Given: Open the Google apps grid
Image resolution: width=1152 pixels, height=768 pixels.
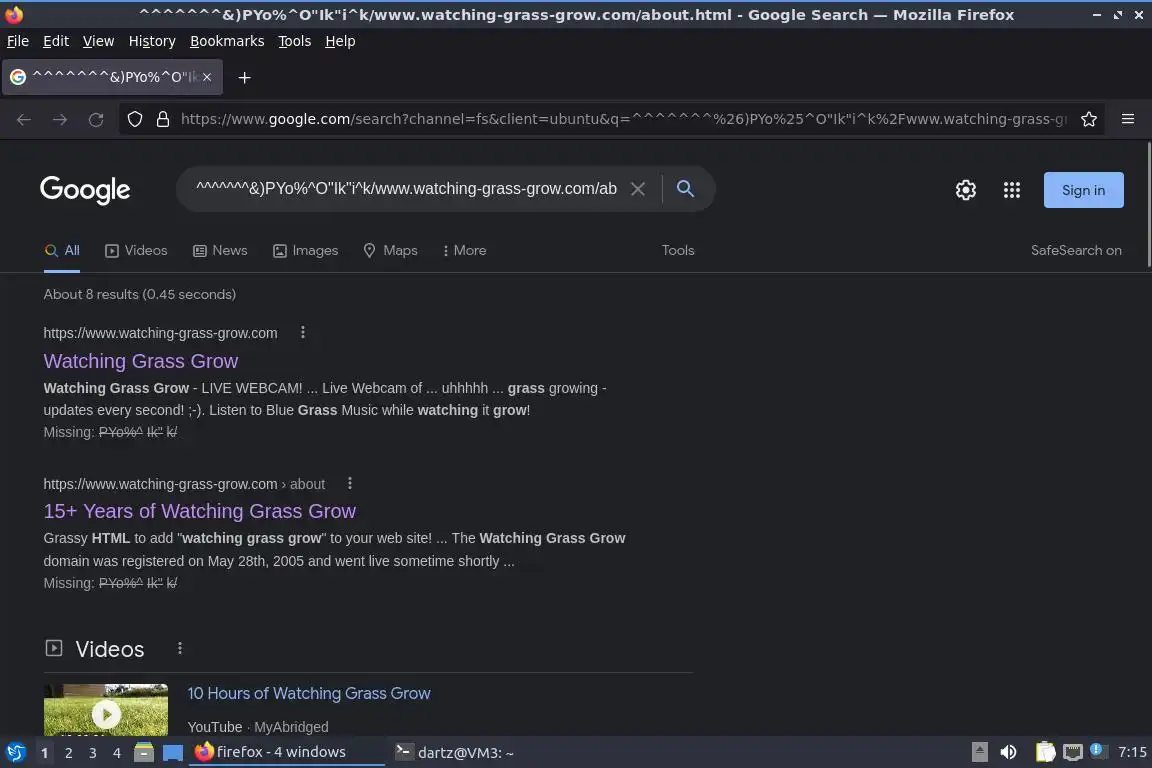Looking at the screenshot, I should [x=1012, y=190].
